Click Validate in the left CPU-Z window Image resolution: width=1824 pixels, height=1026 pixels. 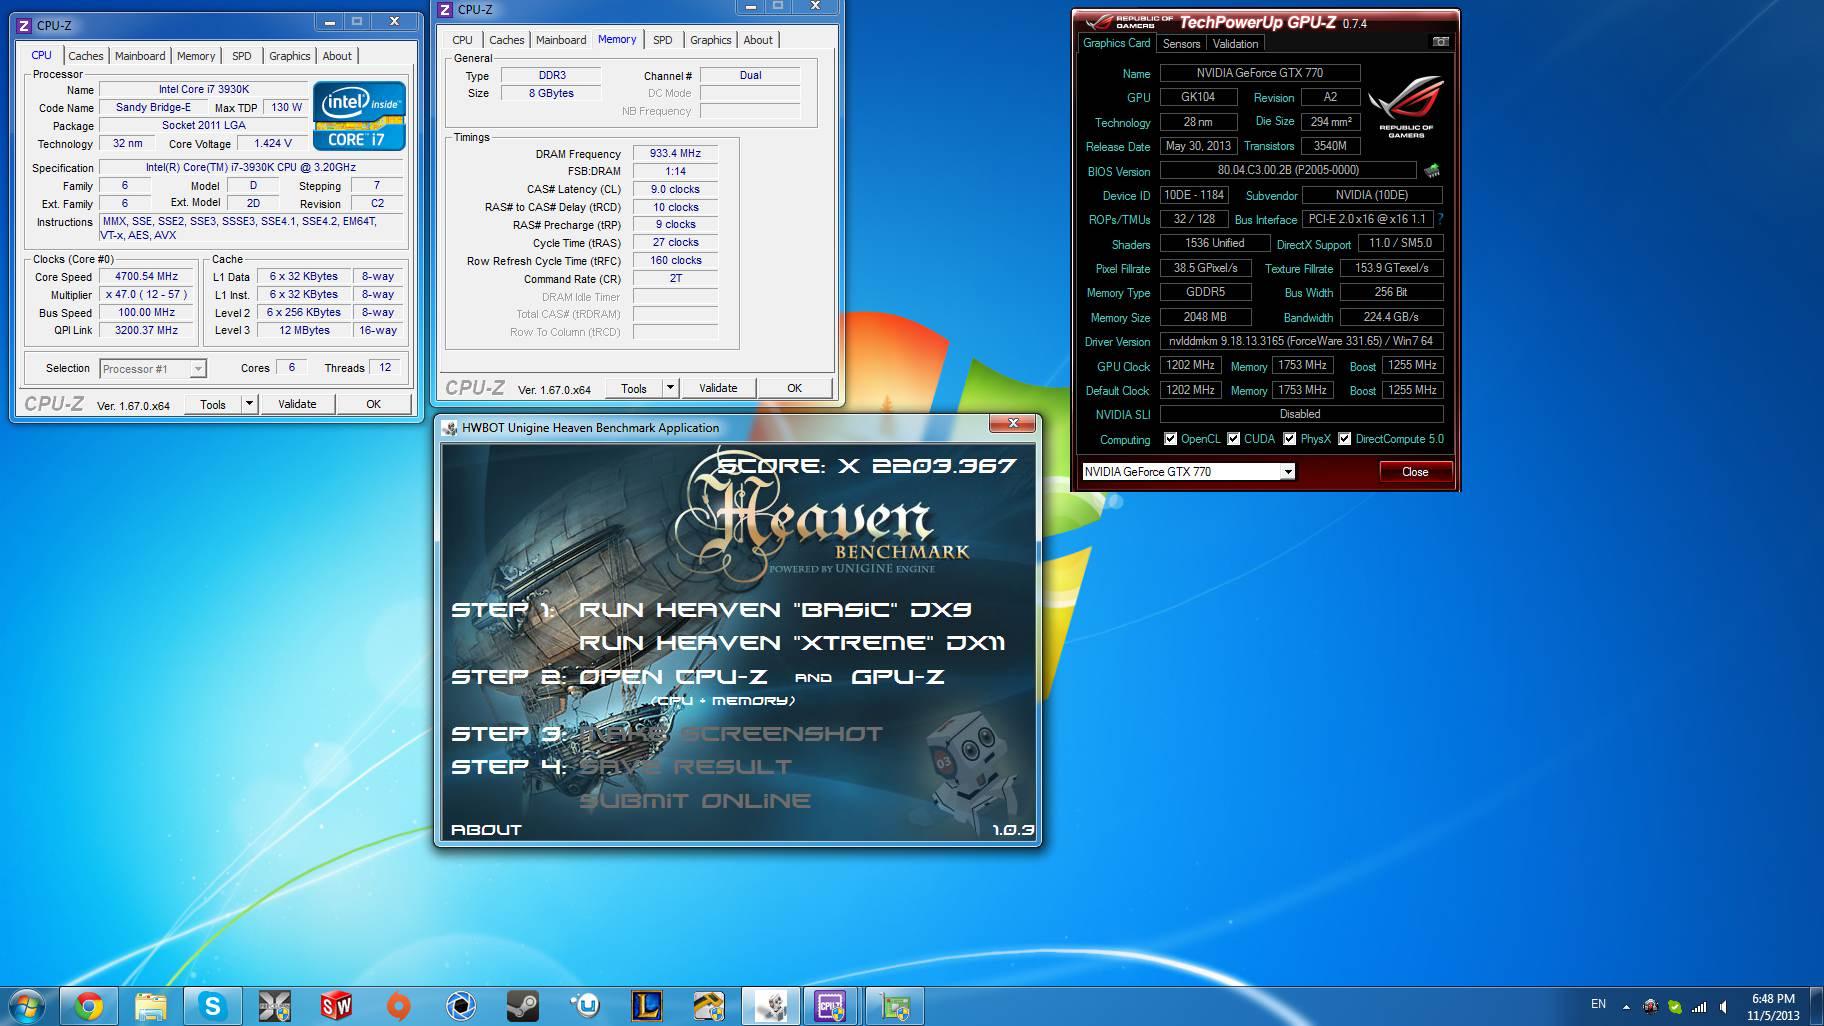pyautogui.click(x=297, y=404)
